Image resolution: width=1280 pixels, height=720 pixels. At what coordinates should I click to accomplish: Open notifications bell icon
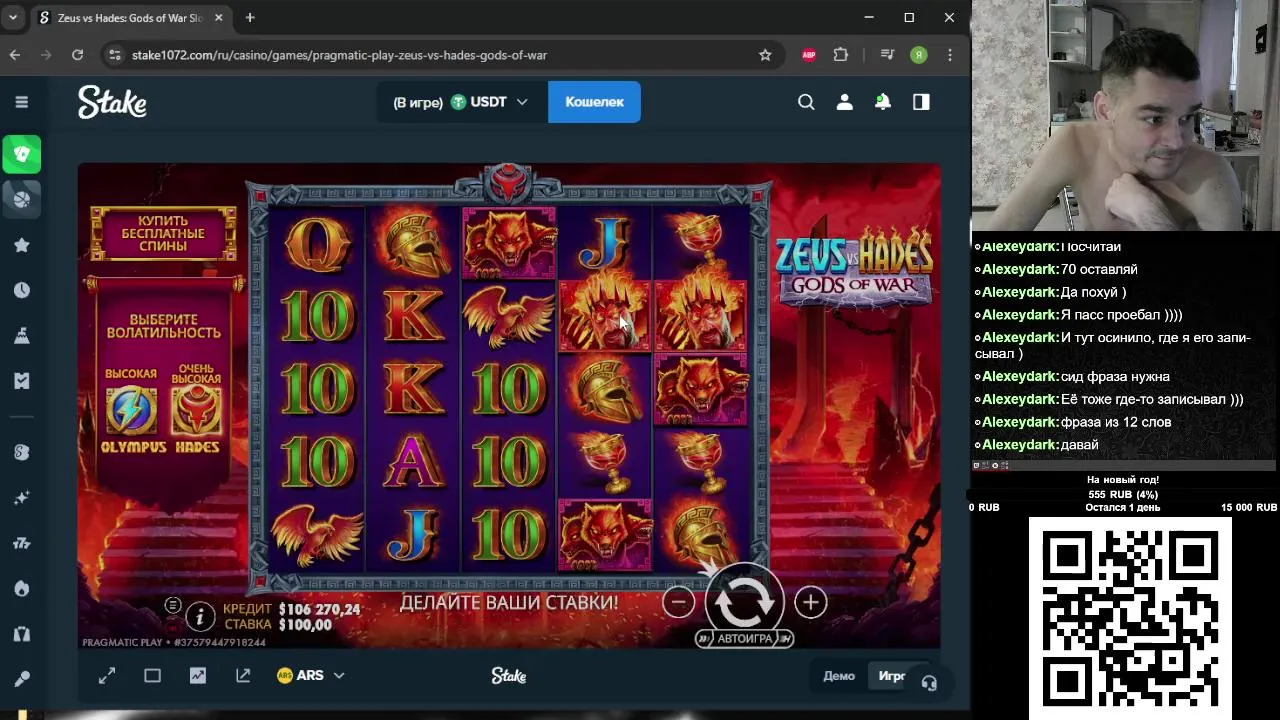[x=883, y=102]
